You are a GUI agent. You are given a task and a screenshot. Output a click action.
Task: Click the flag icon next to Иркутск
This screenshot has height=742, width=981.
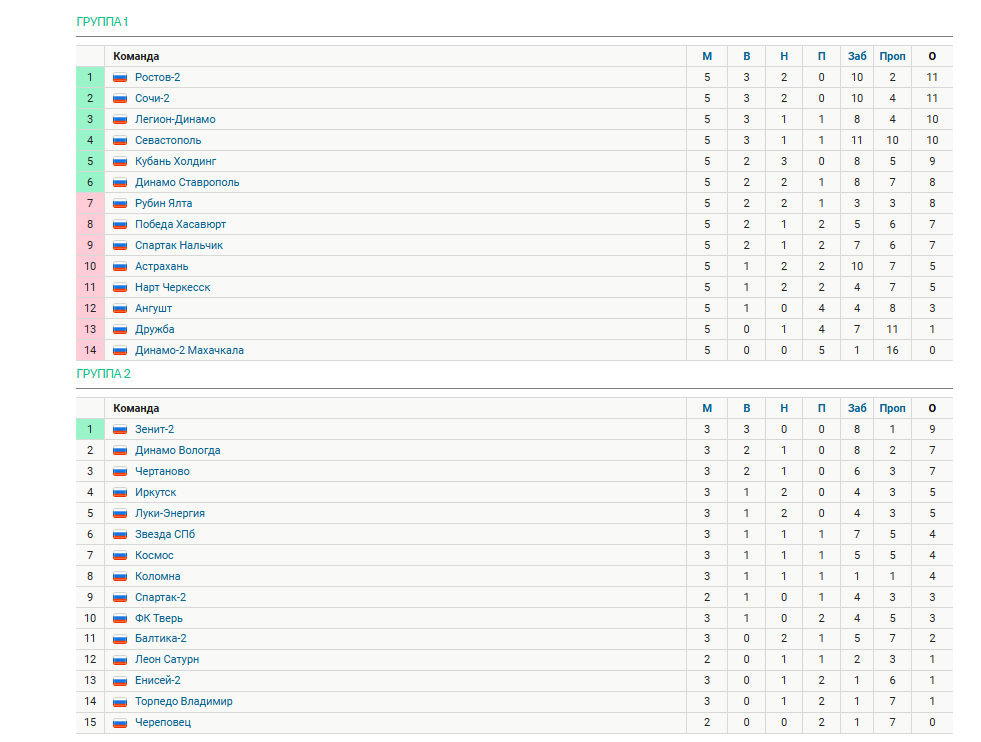[120, 493]
